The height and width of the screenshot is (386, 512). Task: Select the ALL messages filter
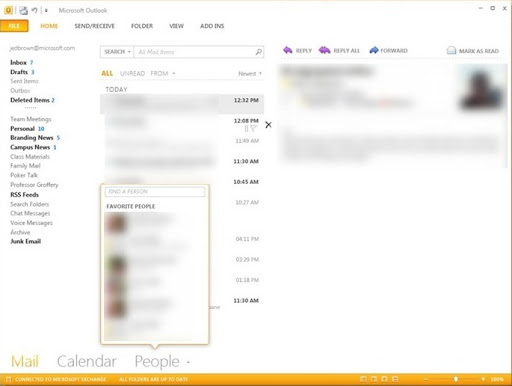(x=107, y=73)
